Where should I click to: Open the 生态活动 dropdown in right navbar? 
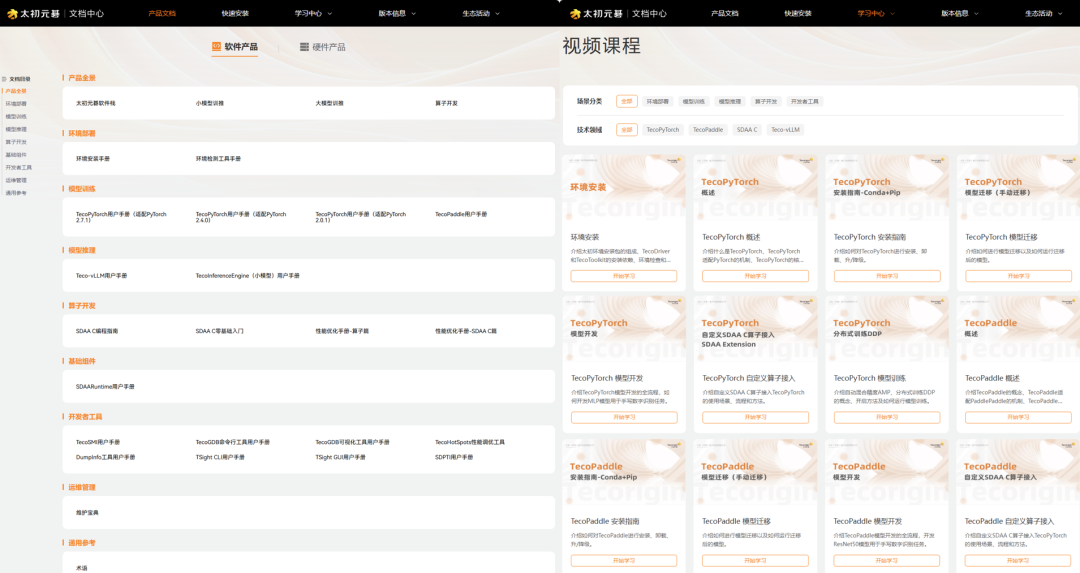tap(1041, 13)
